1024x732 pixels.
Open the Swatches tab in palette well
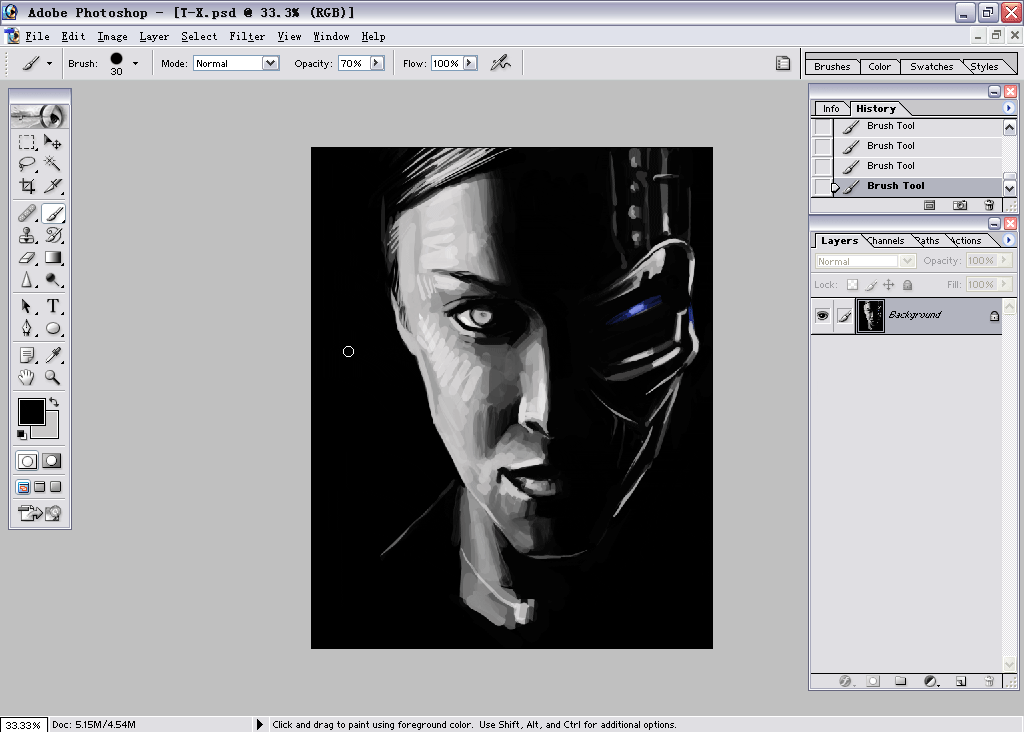931,67
